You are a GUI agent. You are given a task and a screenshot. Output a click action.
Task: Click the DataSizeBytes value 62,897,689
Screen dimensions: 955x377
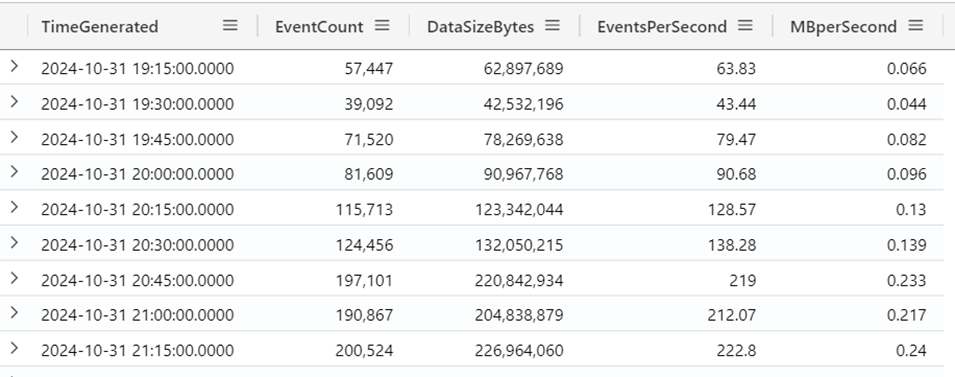(524, 68)
